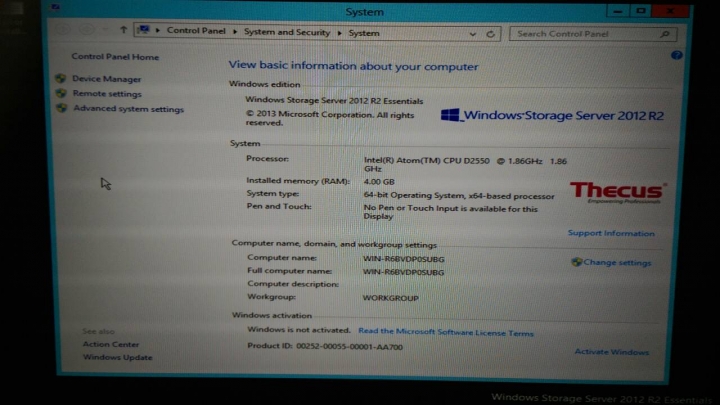Viewport: 720px width, 405px height.
Task: Select Windows Storage Server 2012 R2 Essentials text
Action: coord(334,101)
